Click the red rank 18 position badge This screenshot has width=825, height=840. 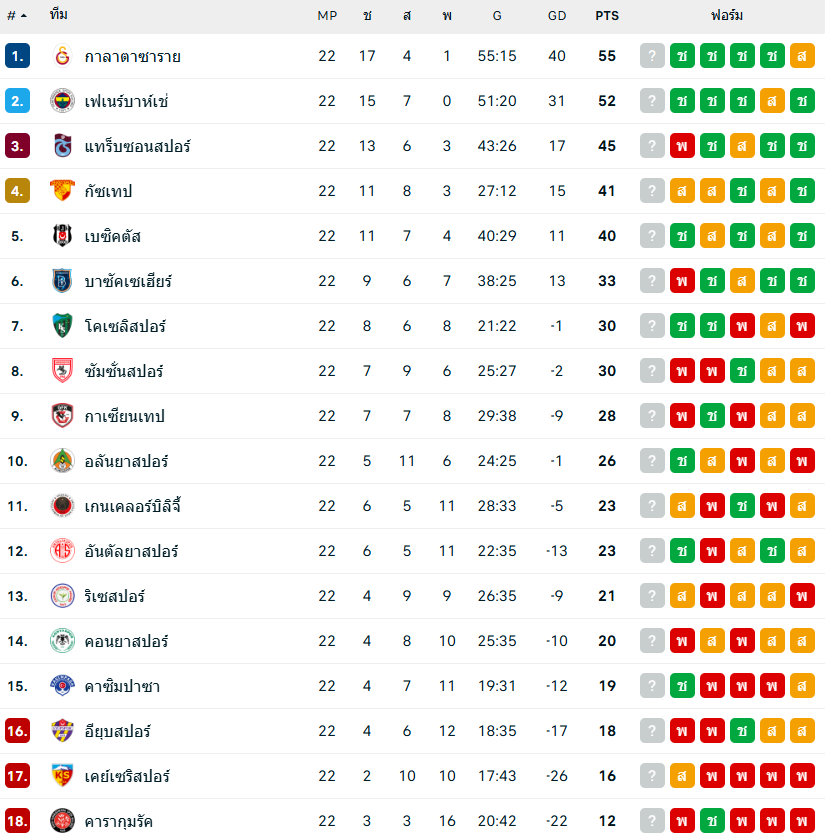(17, 821)
